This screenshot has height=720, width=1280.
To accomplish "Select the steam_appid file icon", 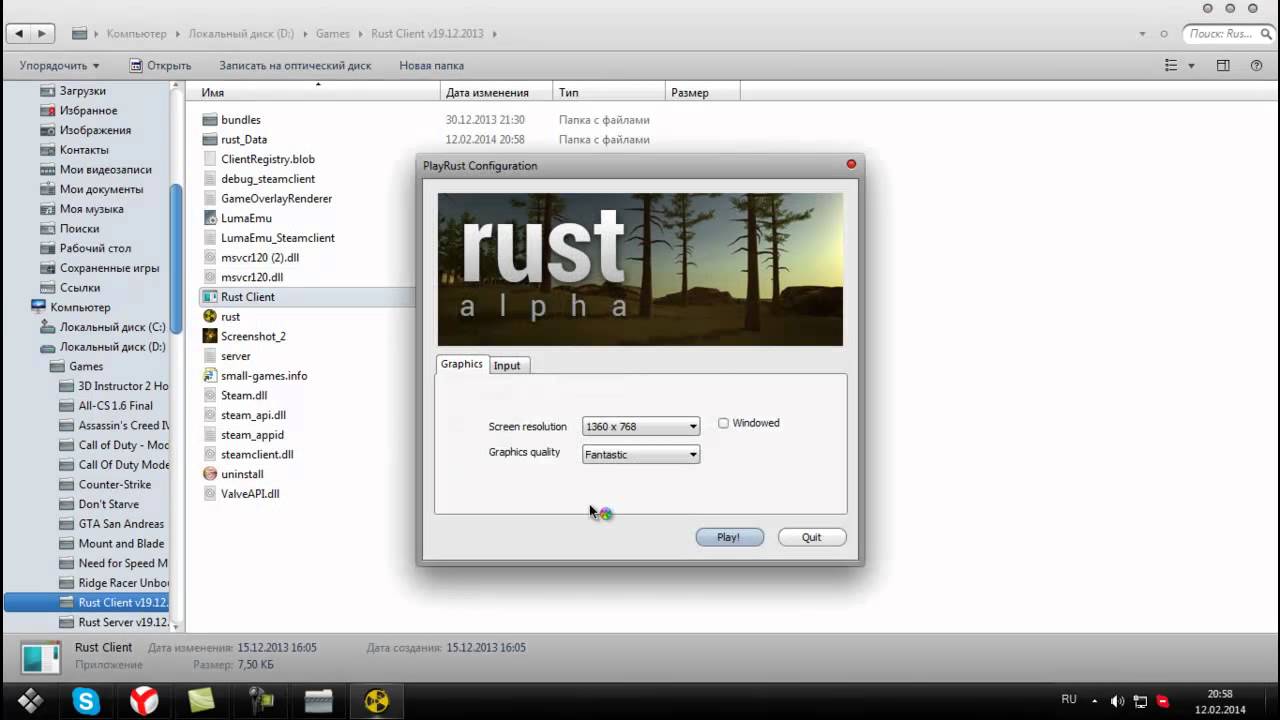I will (x=210, y=435).
